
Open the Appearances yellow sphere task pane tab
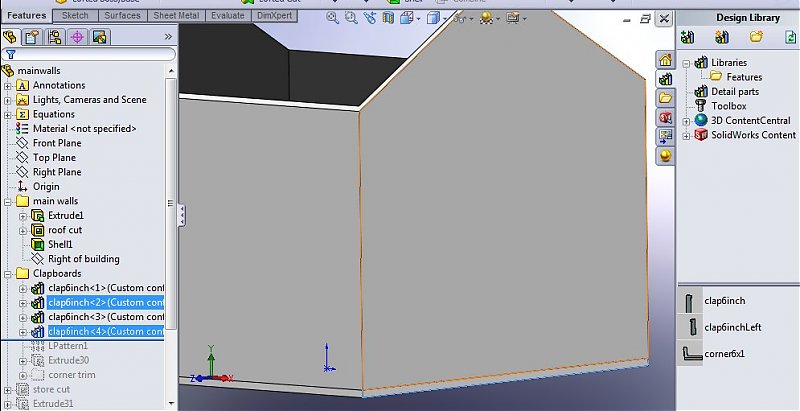pos(665,155)
